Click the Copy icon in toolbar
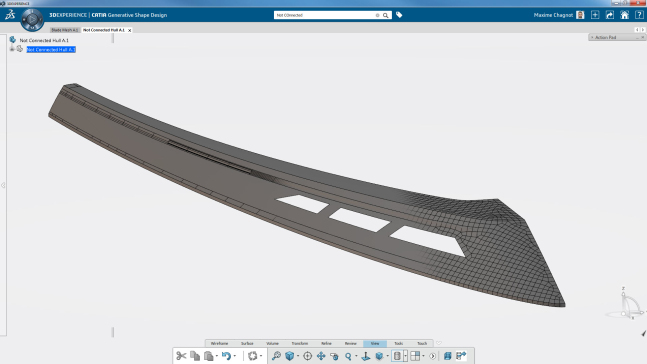This screenshot has height=364, width=647. pyautogui.click(x=195, y=356)
